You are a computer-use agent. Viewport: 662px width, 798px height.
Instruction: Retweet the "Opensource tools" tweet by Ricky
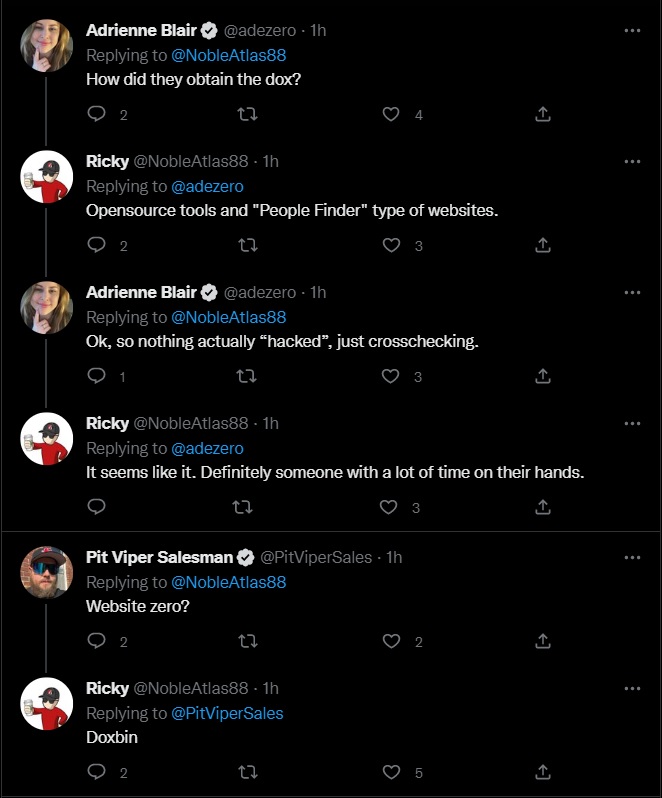[243, 245]
